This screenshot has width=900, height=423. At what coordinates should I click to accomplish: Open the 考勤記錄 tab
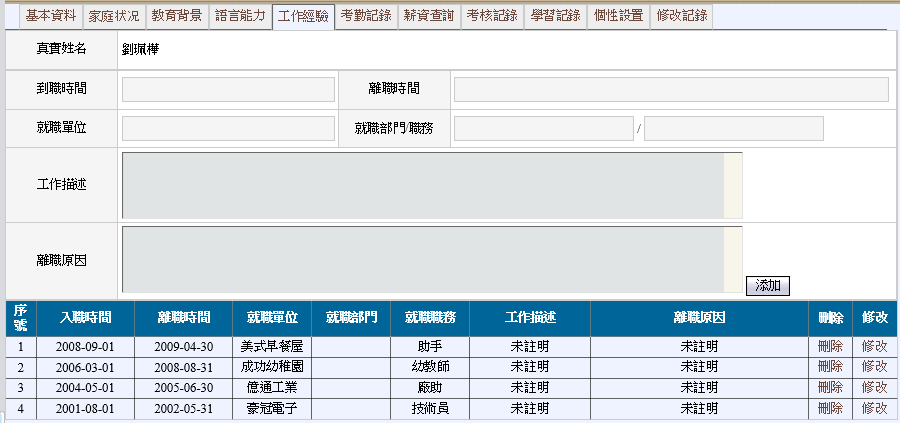pos(365,16)
